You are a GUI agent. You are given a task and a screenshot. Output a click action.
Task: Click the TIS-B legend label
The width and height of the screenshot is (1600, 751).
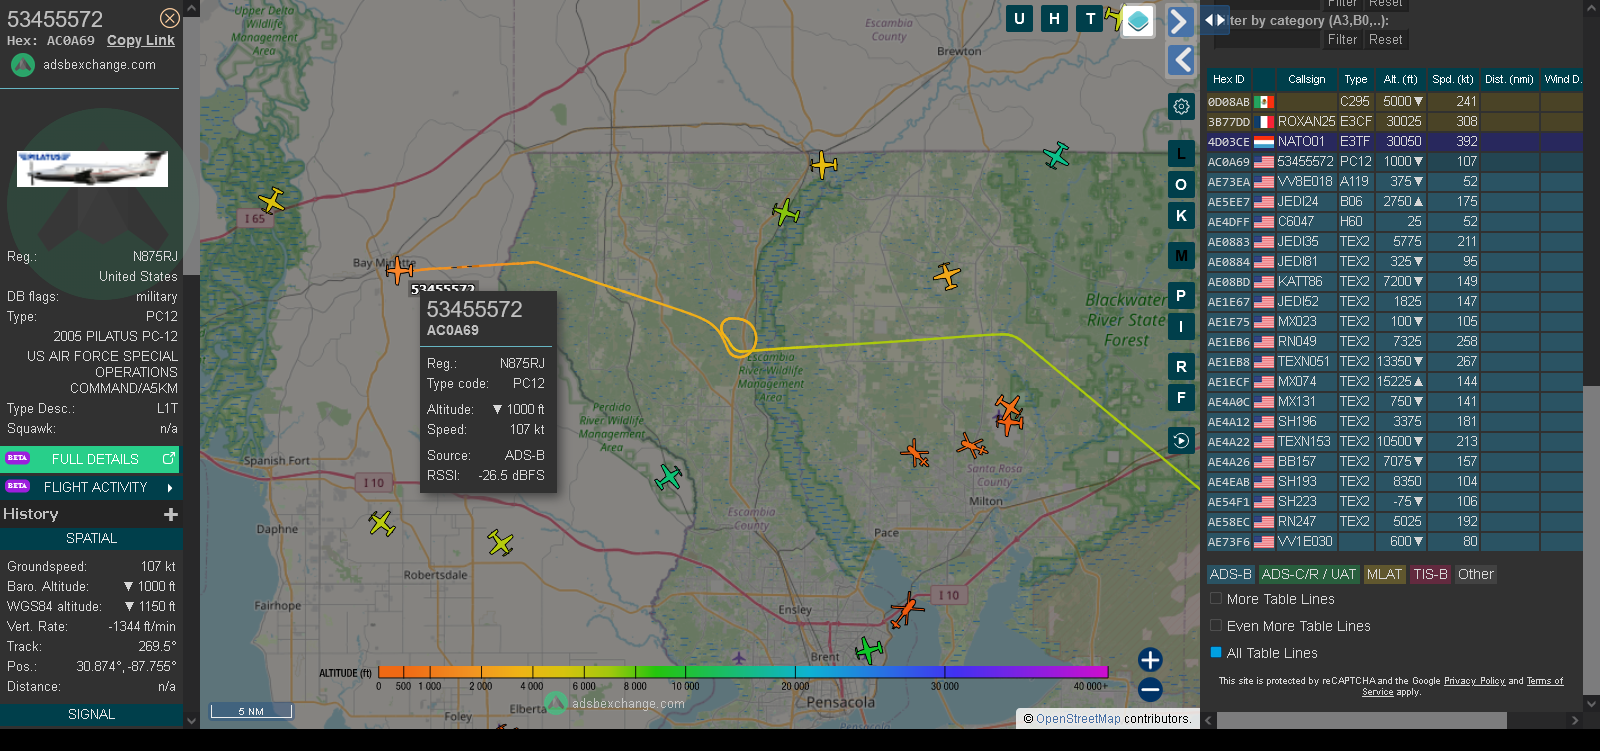[1430, 574]
